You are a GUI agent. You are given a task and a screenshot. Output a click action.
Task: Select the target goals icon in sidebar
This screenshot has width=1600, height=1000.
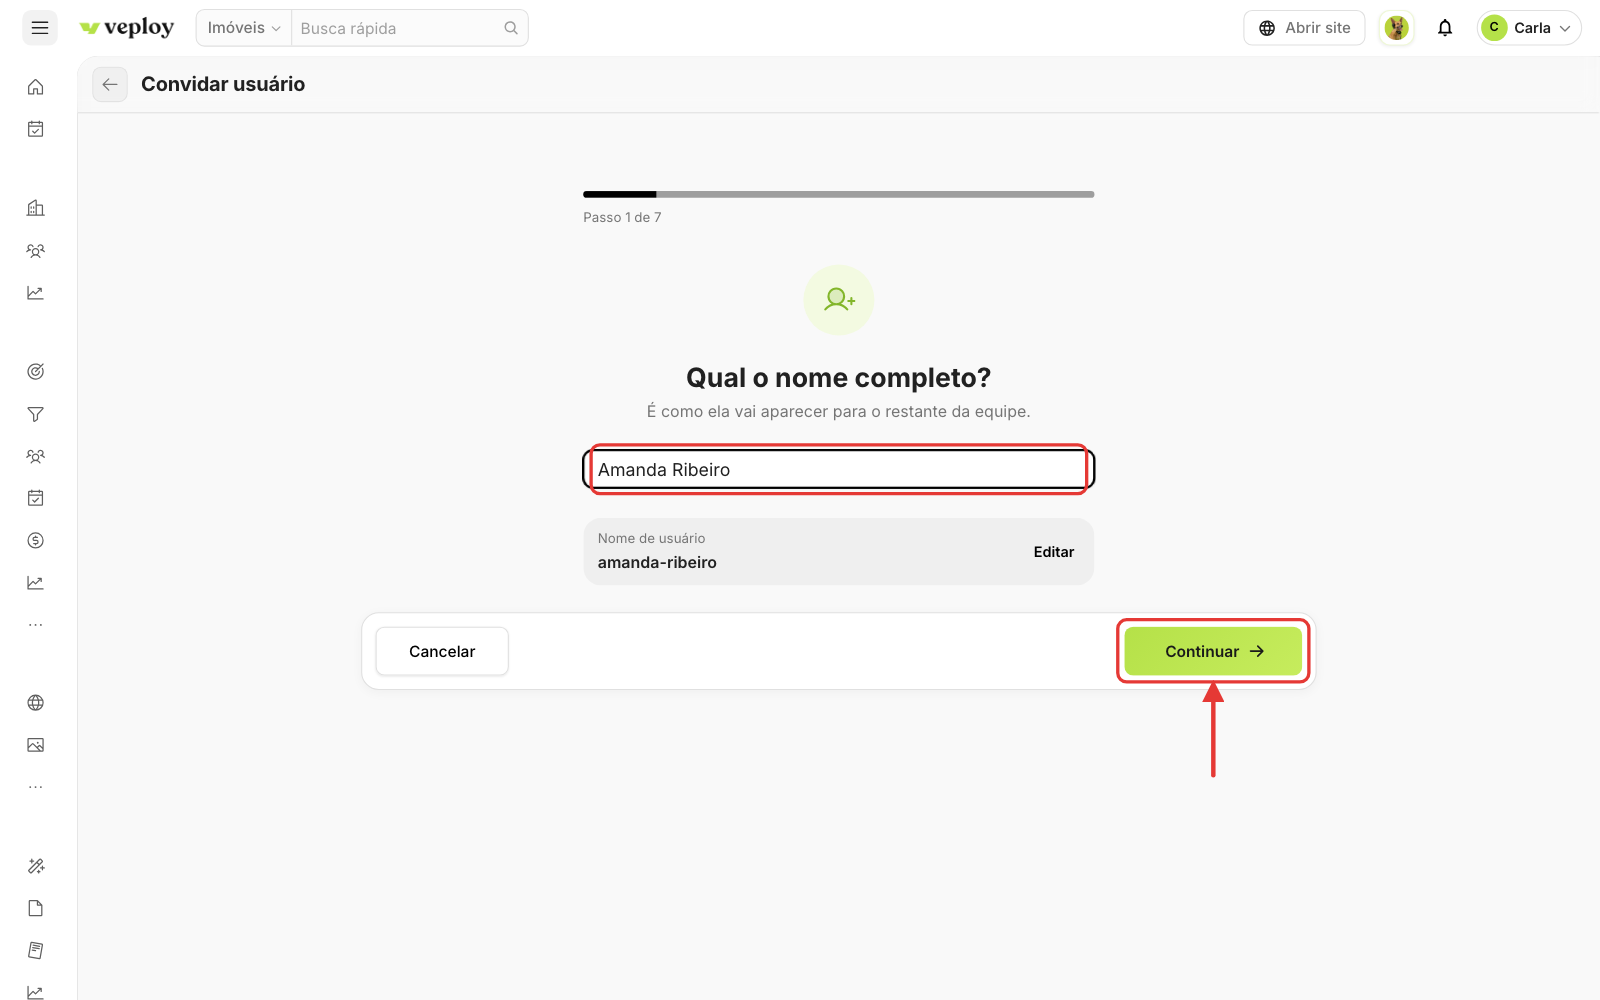click(x=36, y=372)
